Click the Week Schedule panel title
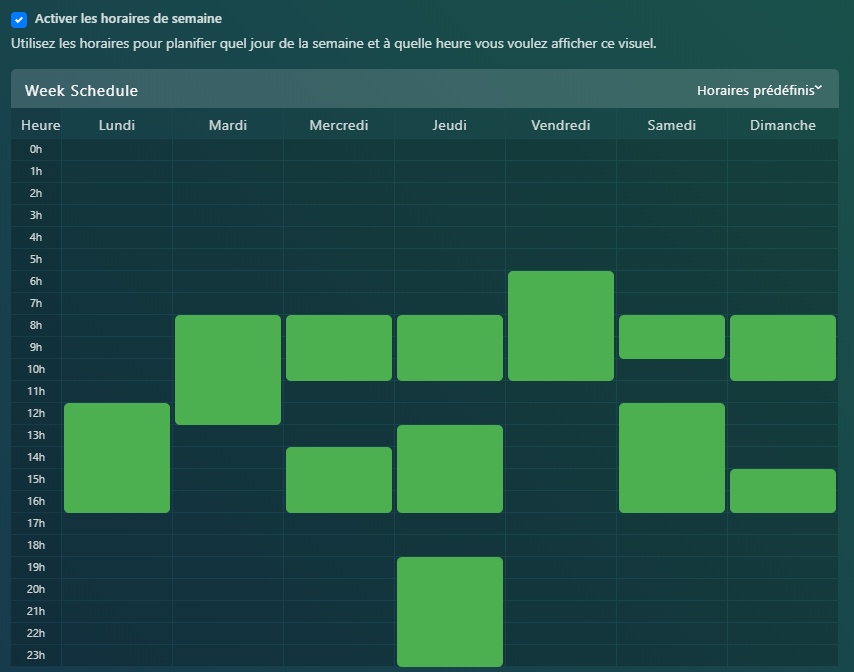This screenshot has width=854, height=672. [x=82, y=91]
